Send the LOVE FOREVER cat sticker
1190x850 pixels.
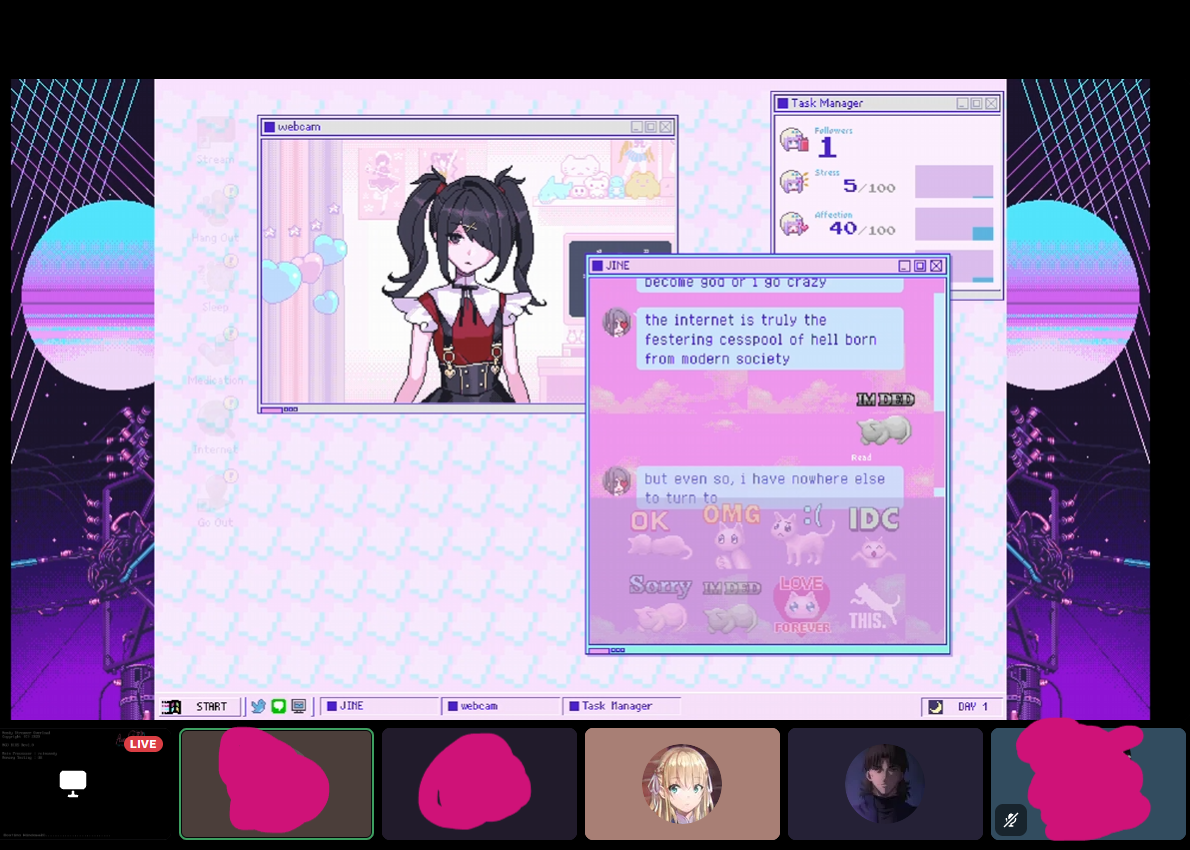[801, 604]
